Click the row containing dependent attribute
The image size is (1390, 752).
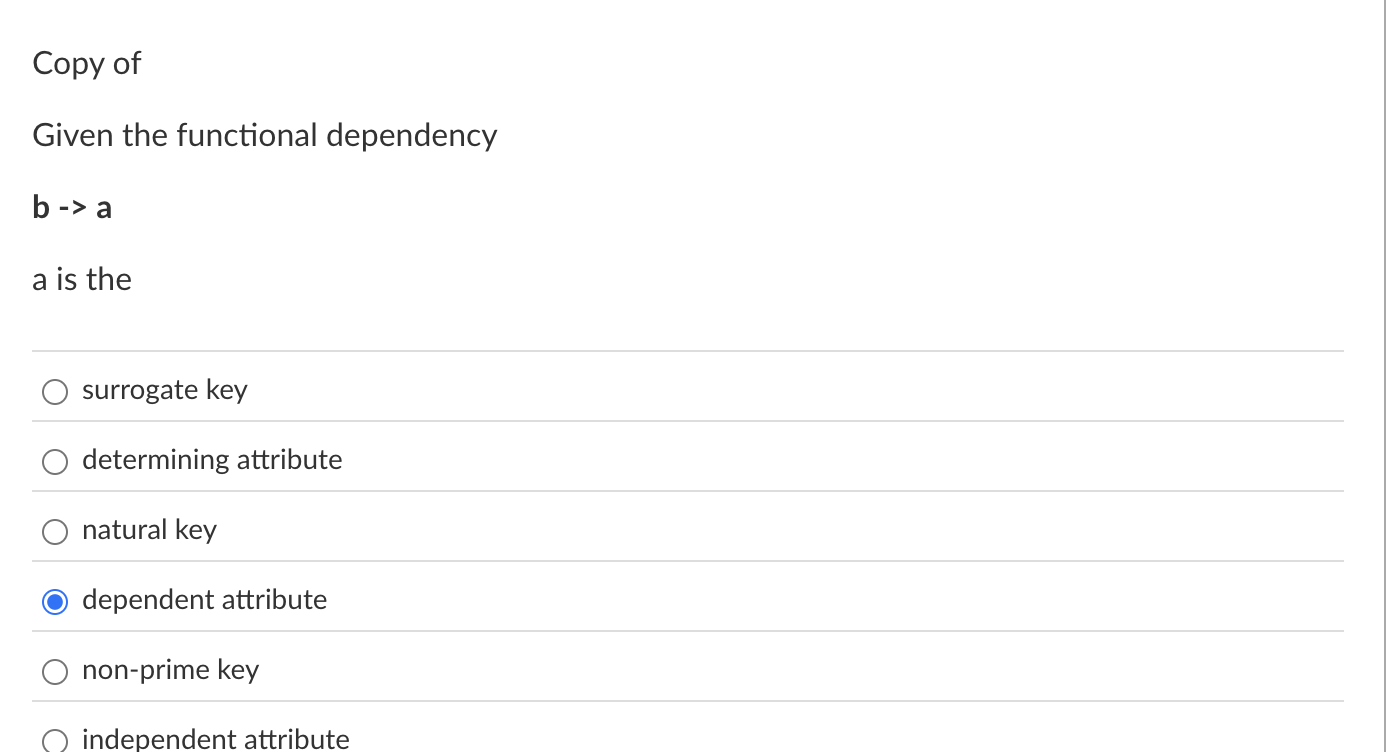pyautogui.click(x=600, y=600)
